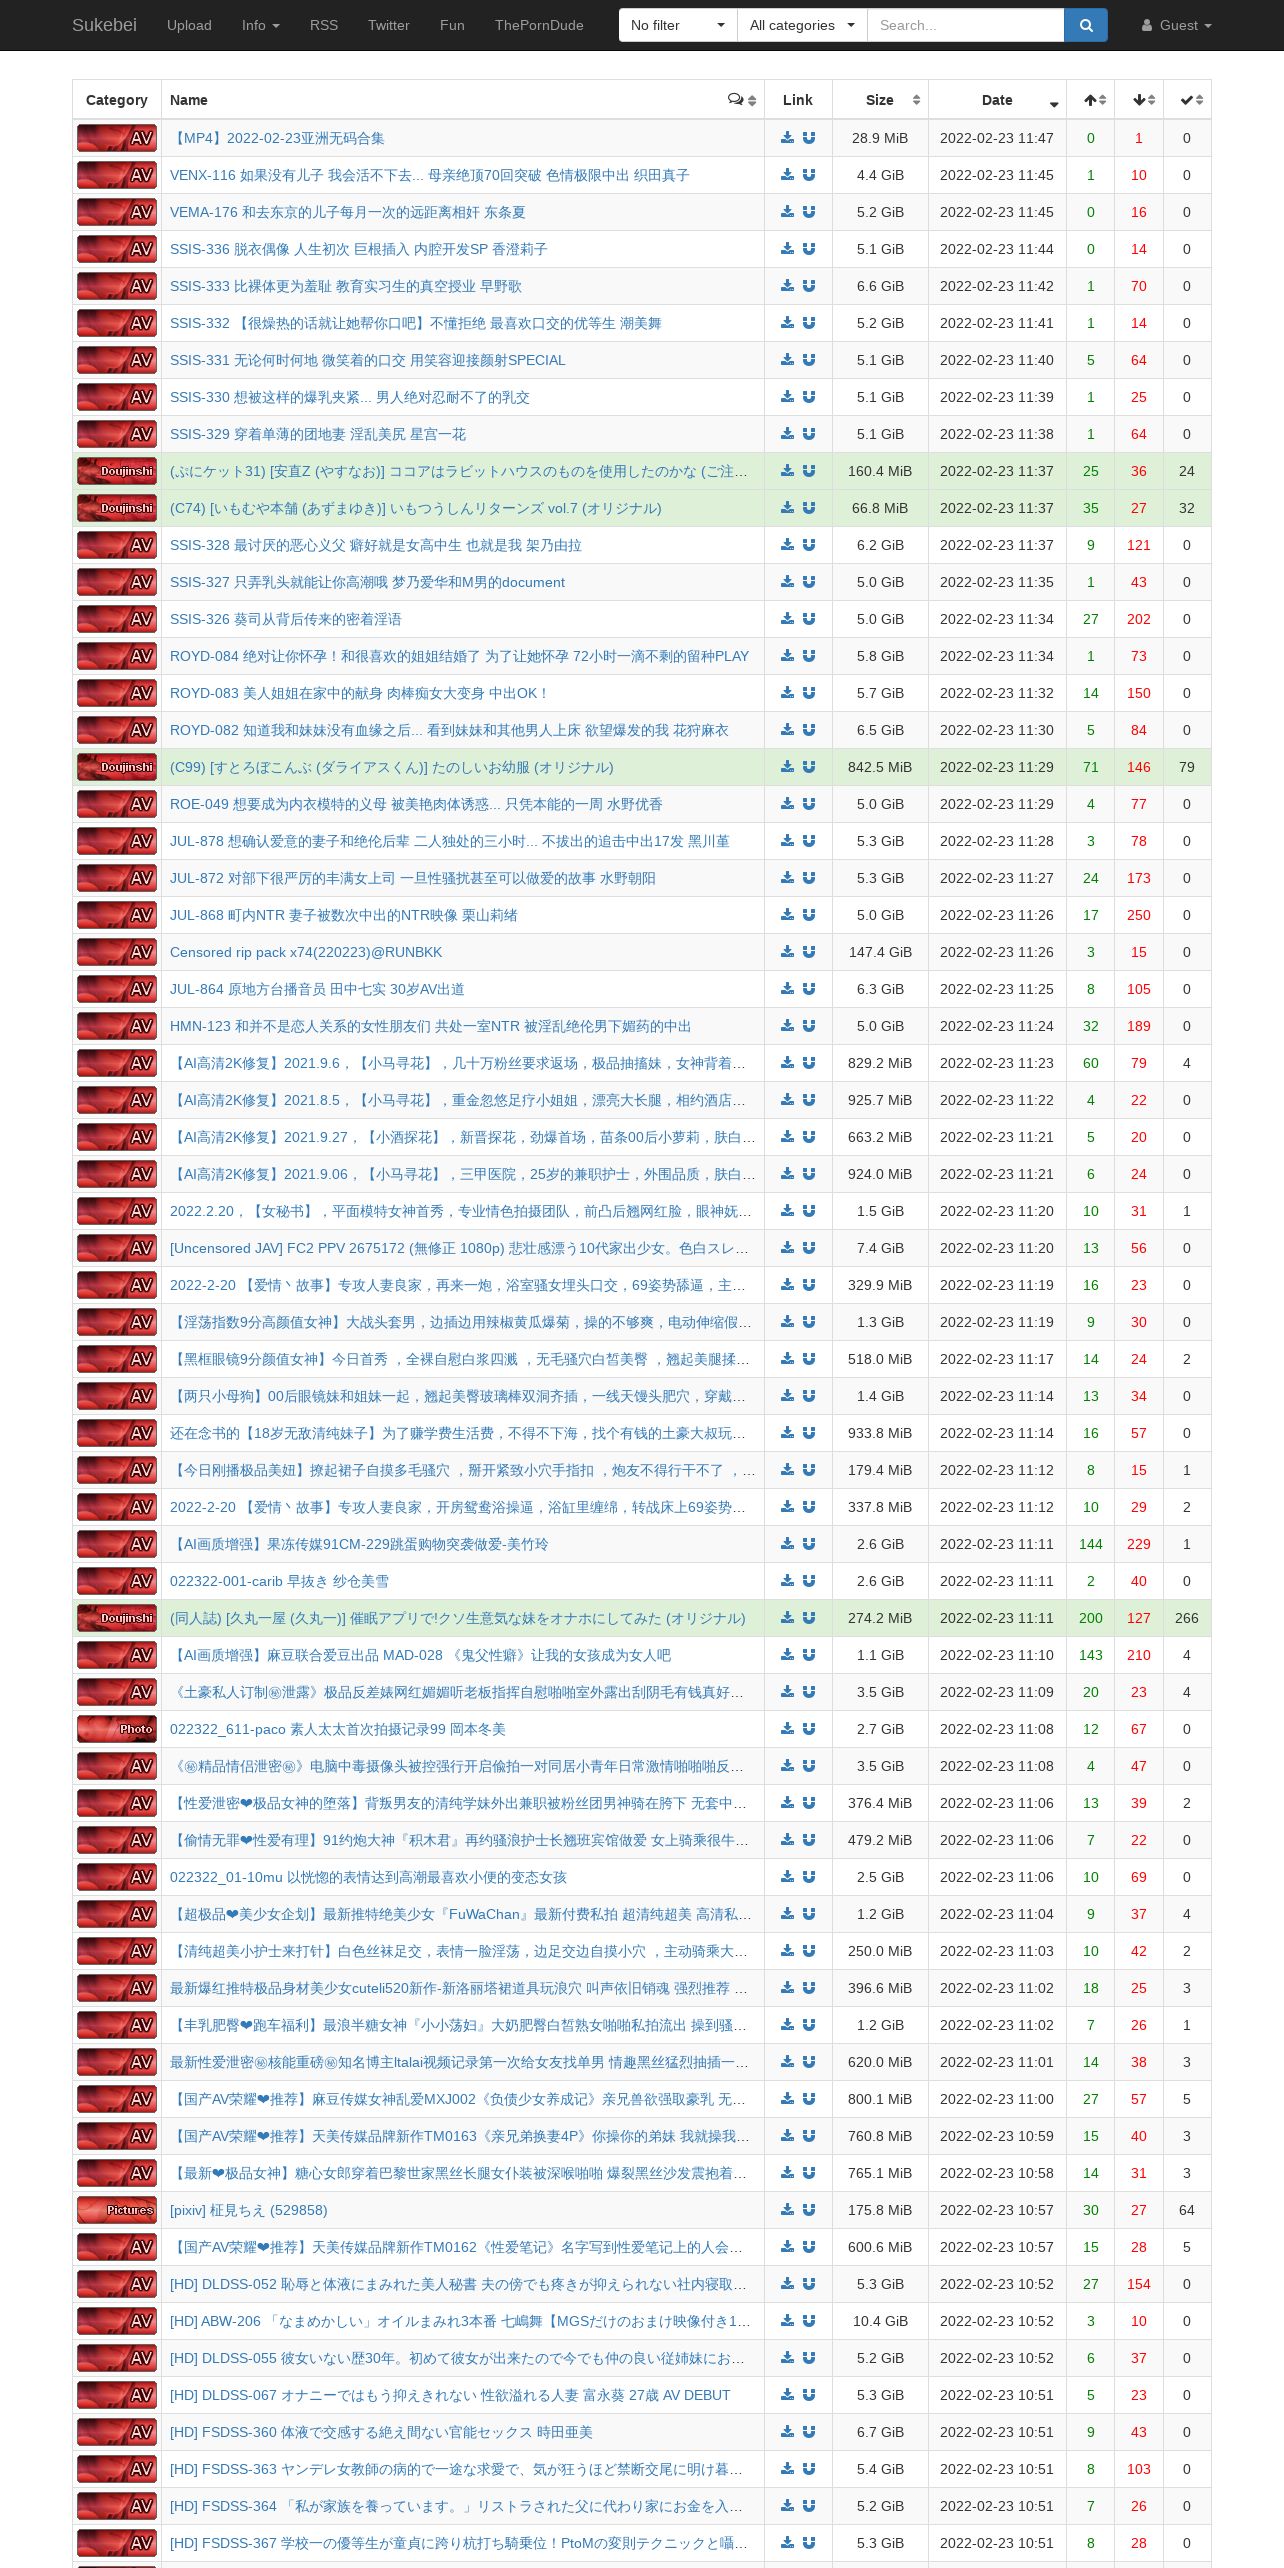Expand the Info menu in navbar
The image size is (1284, 2568).
[x=261, y=25]
